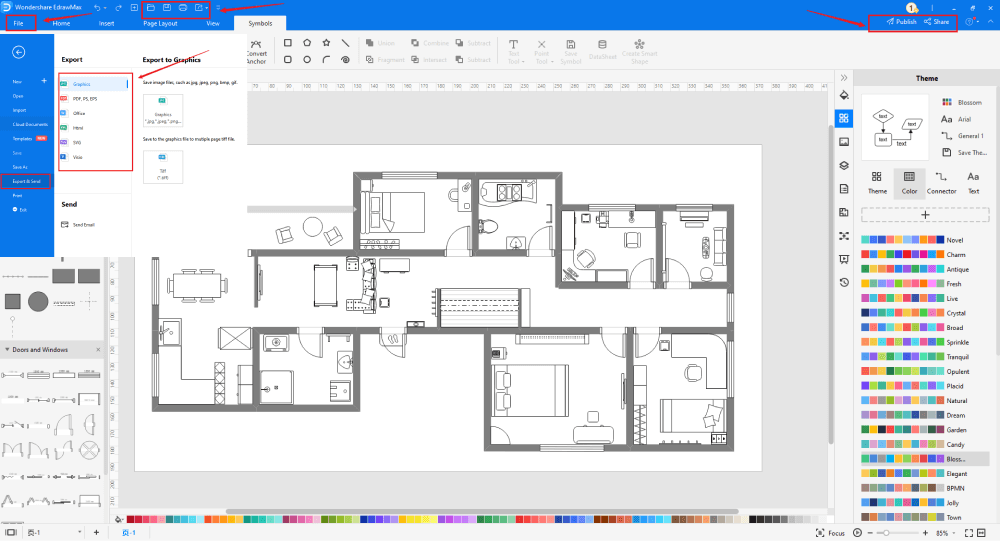Select the Convert Anchor tool

tap(256, 52)
